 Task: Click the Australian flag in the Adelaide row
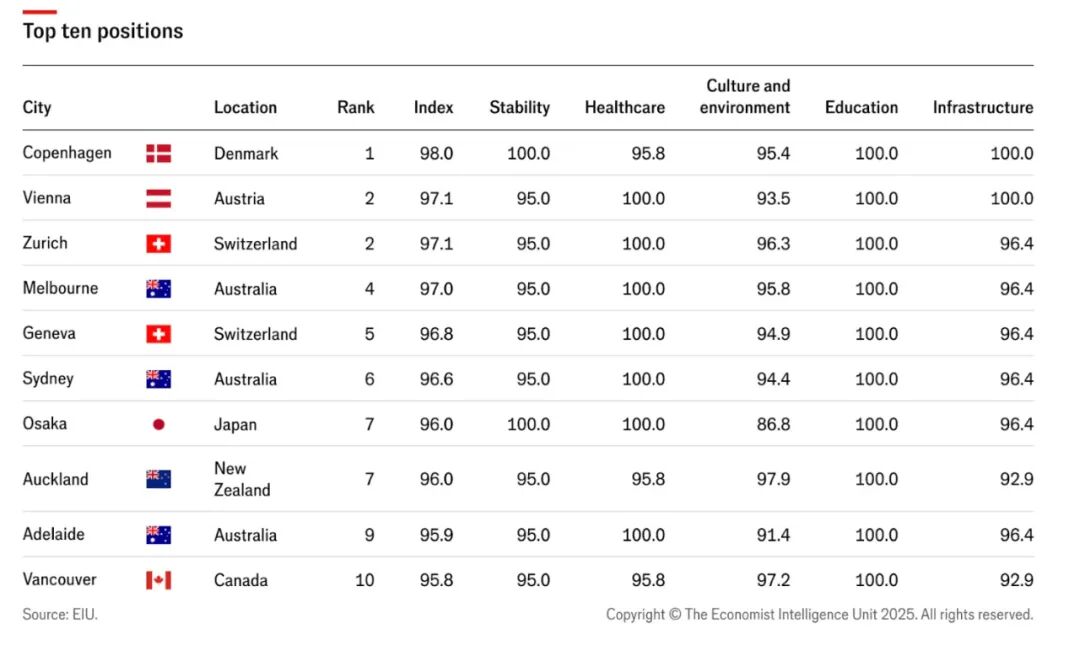pyautogui.click(x=158, y=535)
